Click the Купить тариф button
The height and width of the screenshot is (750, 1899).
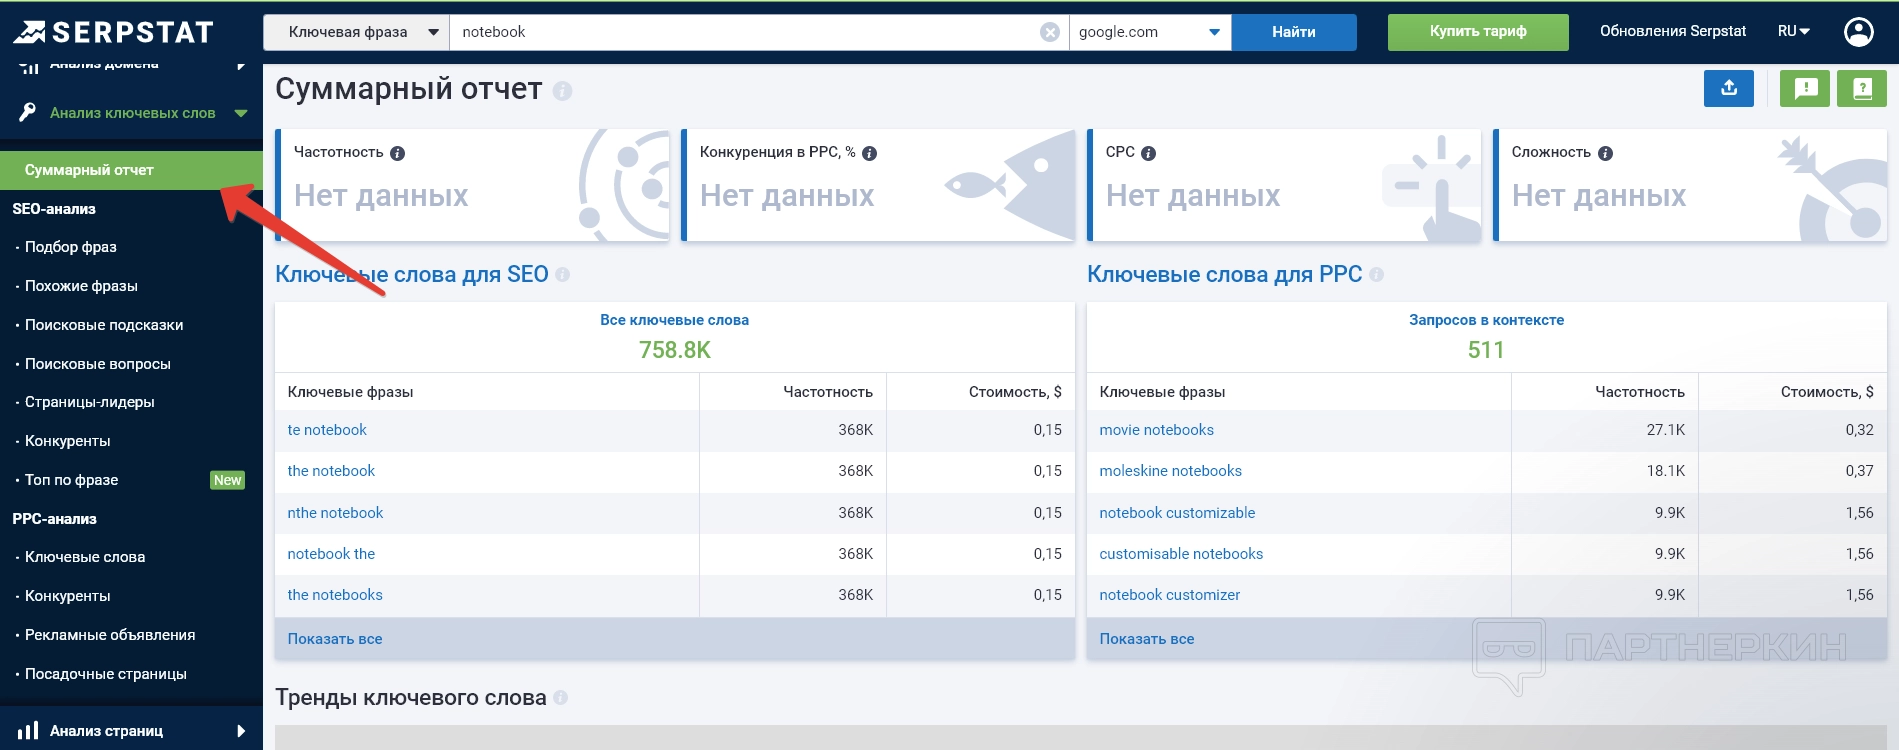click(1477, 32)
